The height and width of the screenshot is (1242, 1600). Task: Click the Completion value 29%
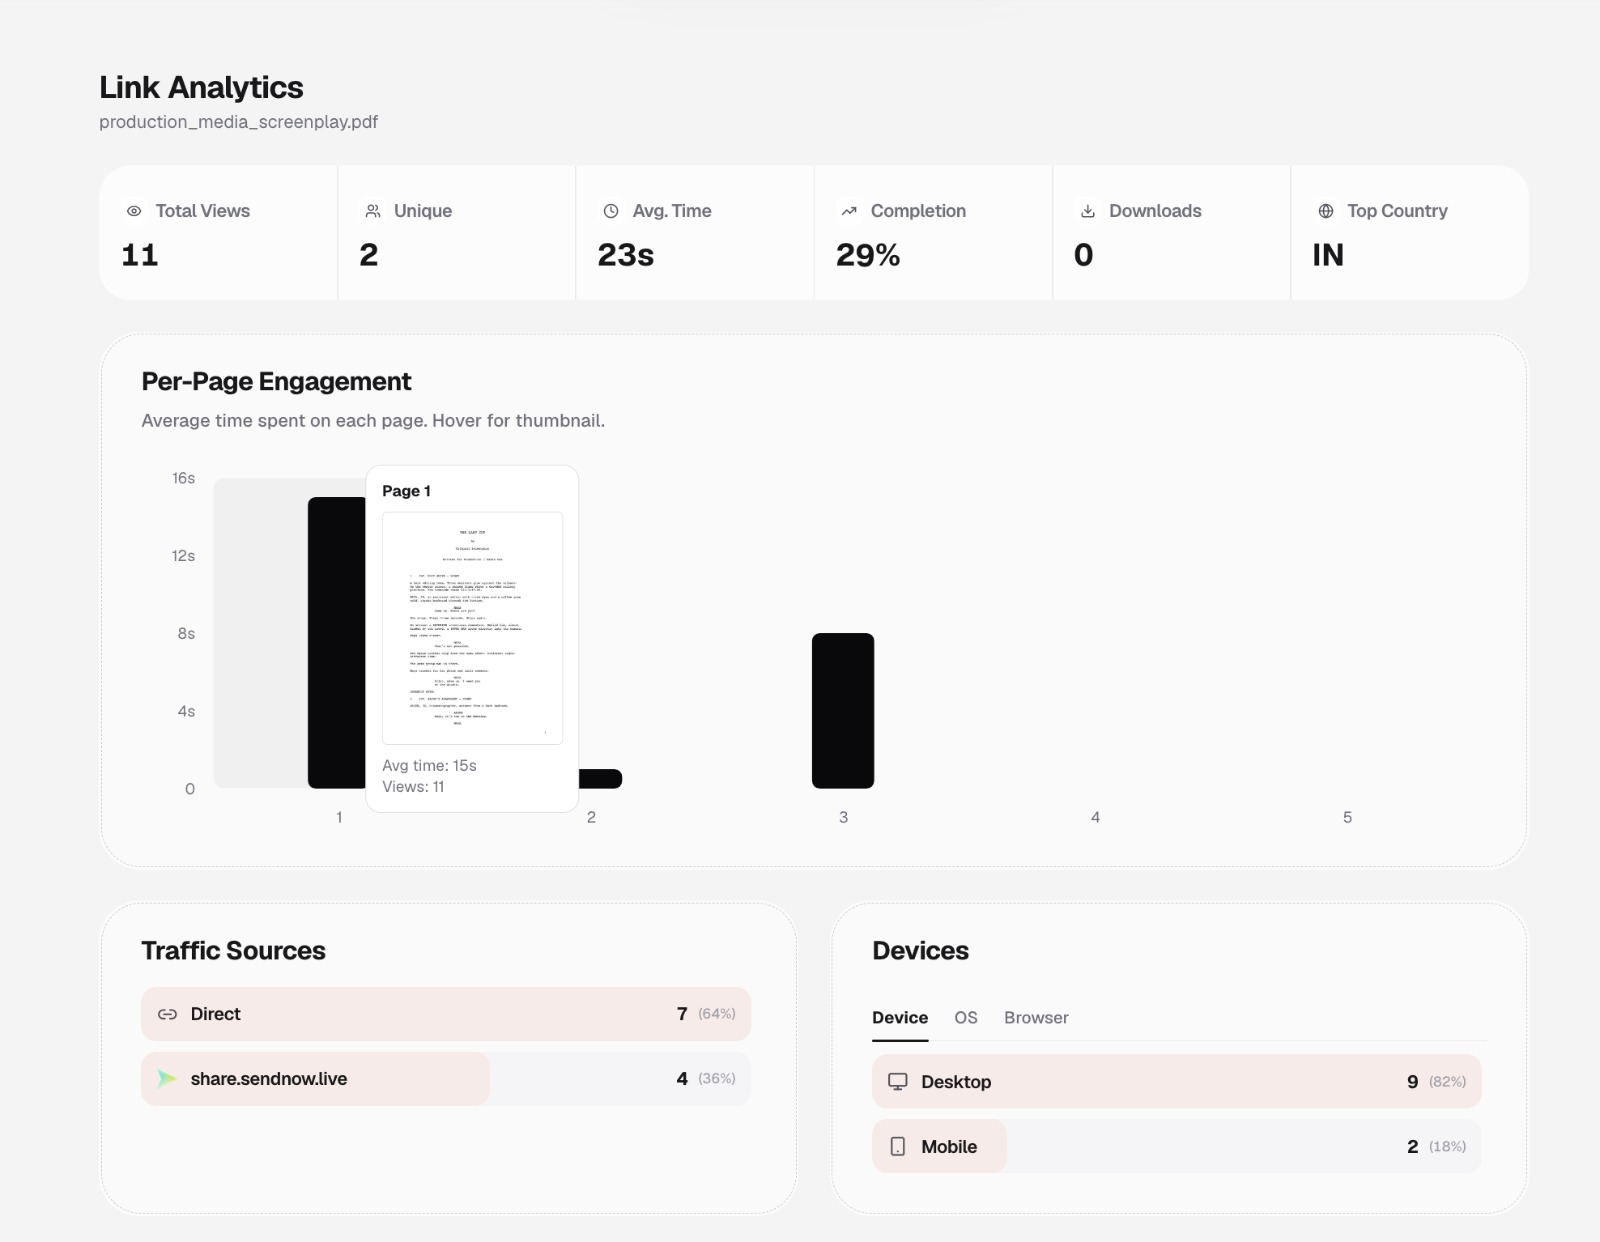coord(868,255)
